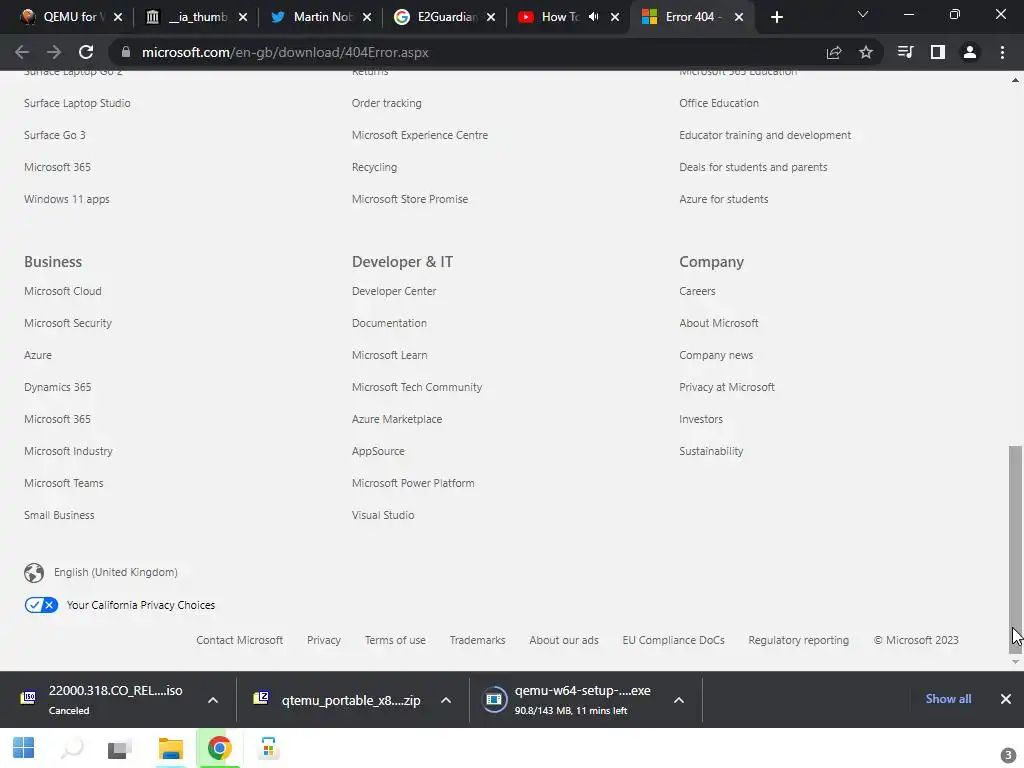Click the qtemu_portable zip file icon
Viewport: 1024px width, 768px height.
(x=261, y=699)
